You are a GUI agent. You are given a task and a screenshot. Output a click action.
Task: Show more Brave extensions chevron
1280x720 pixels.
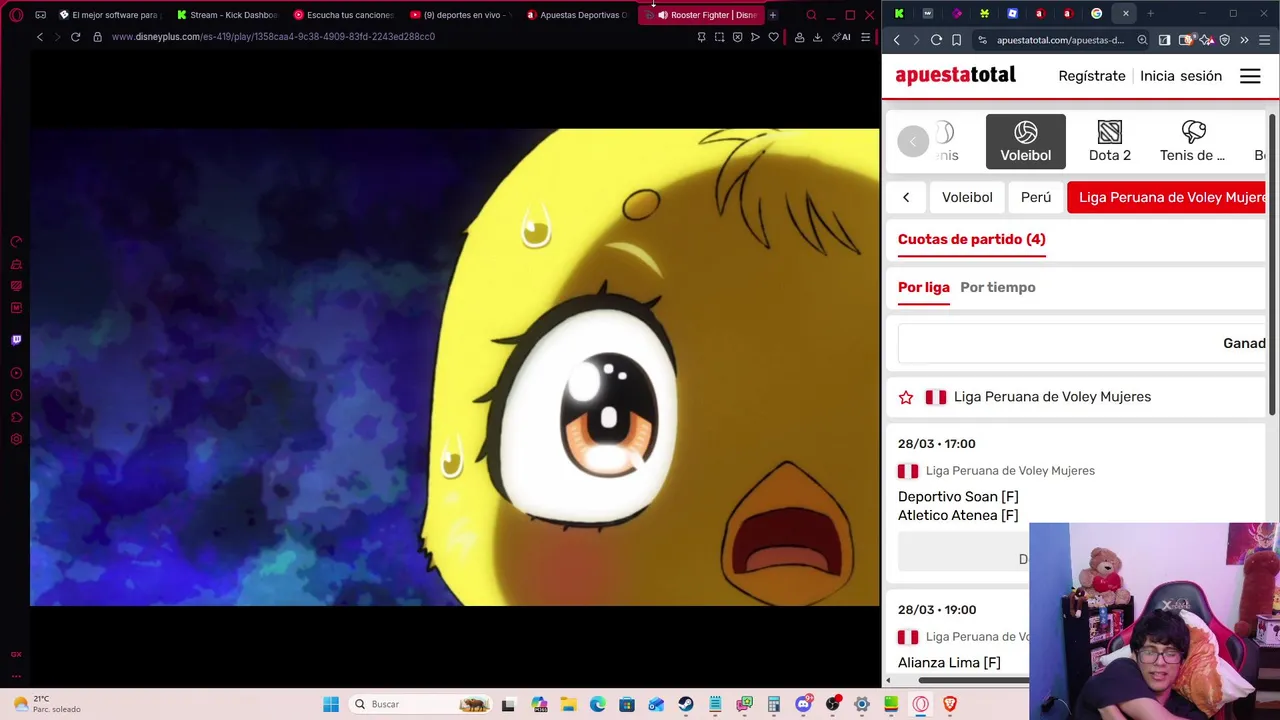coord(1244,40)
